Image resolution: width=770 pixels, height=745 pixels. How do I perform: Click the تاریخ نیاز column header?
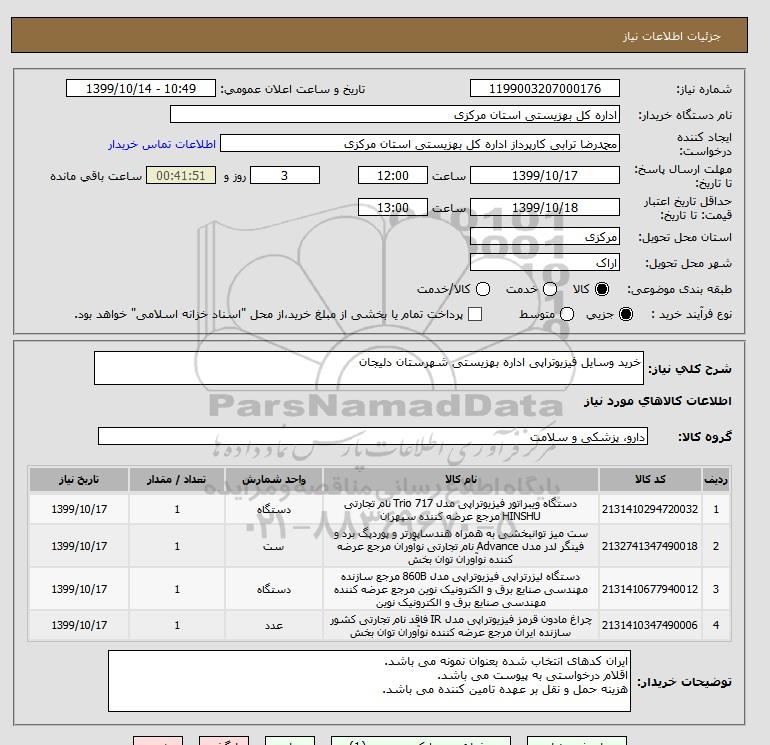[x=79, y=479]
